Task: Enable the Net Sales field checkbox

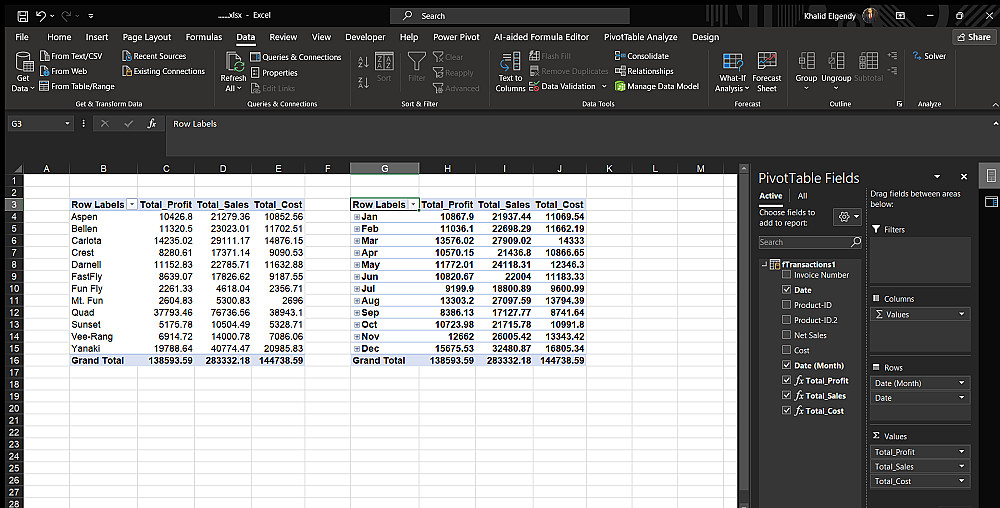Action: point(786,335)
